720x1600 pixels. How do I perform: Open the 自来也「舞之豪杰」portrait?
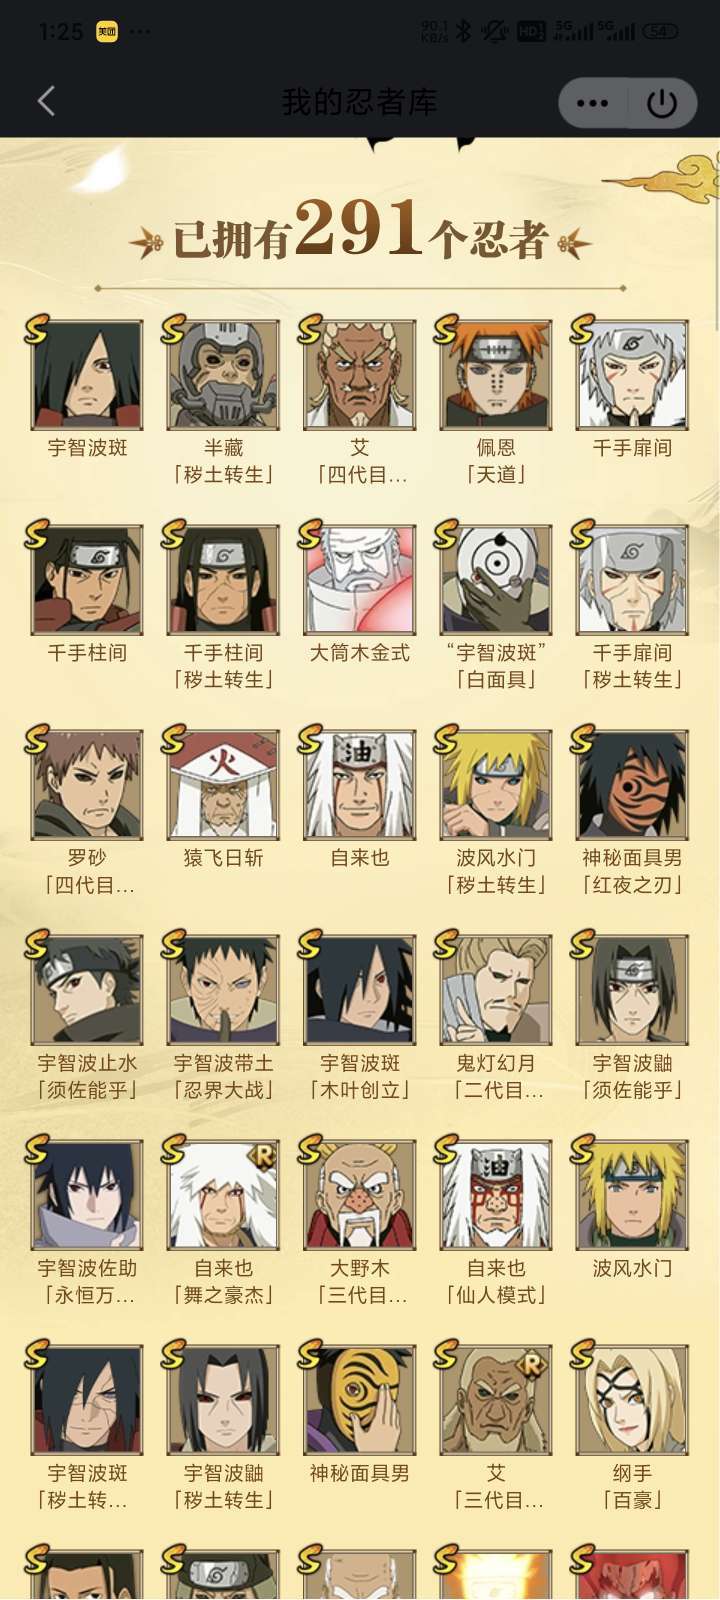[223, 1195]
